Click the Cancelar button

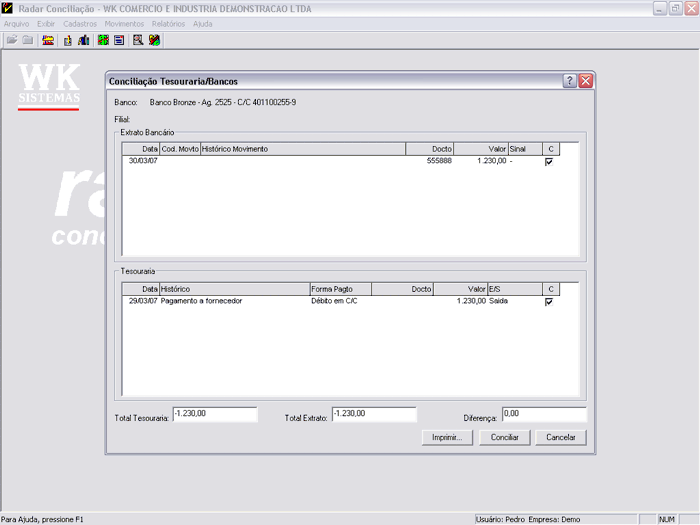tap(560, 437)
